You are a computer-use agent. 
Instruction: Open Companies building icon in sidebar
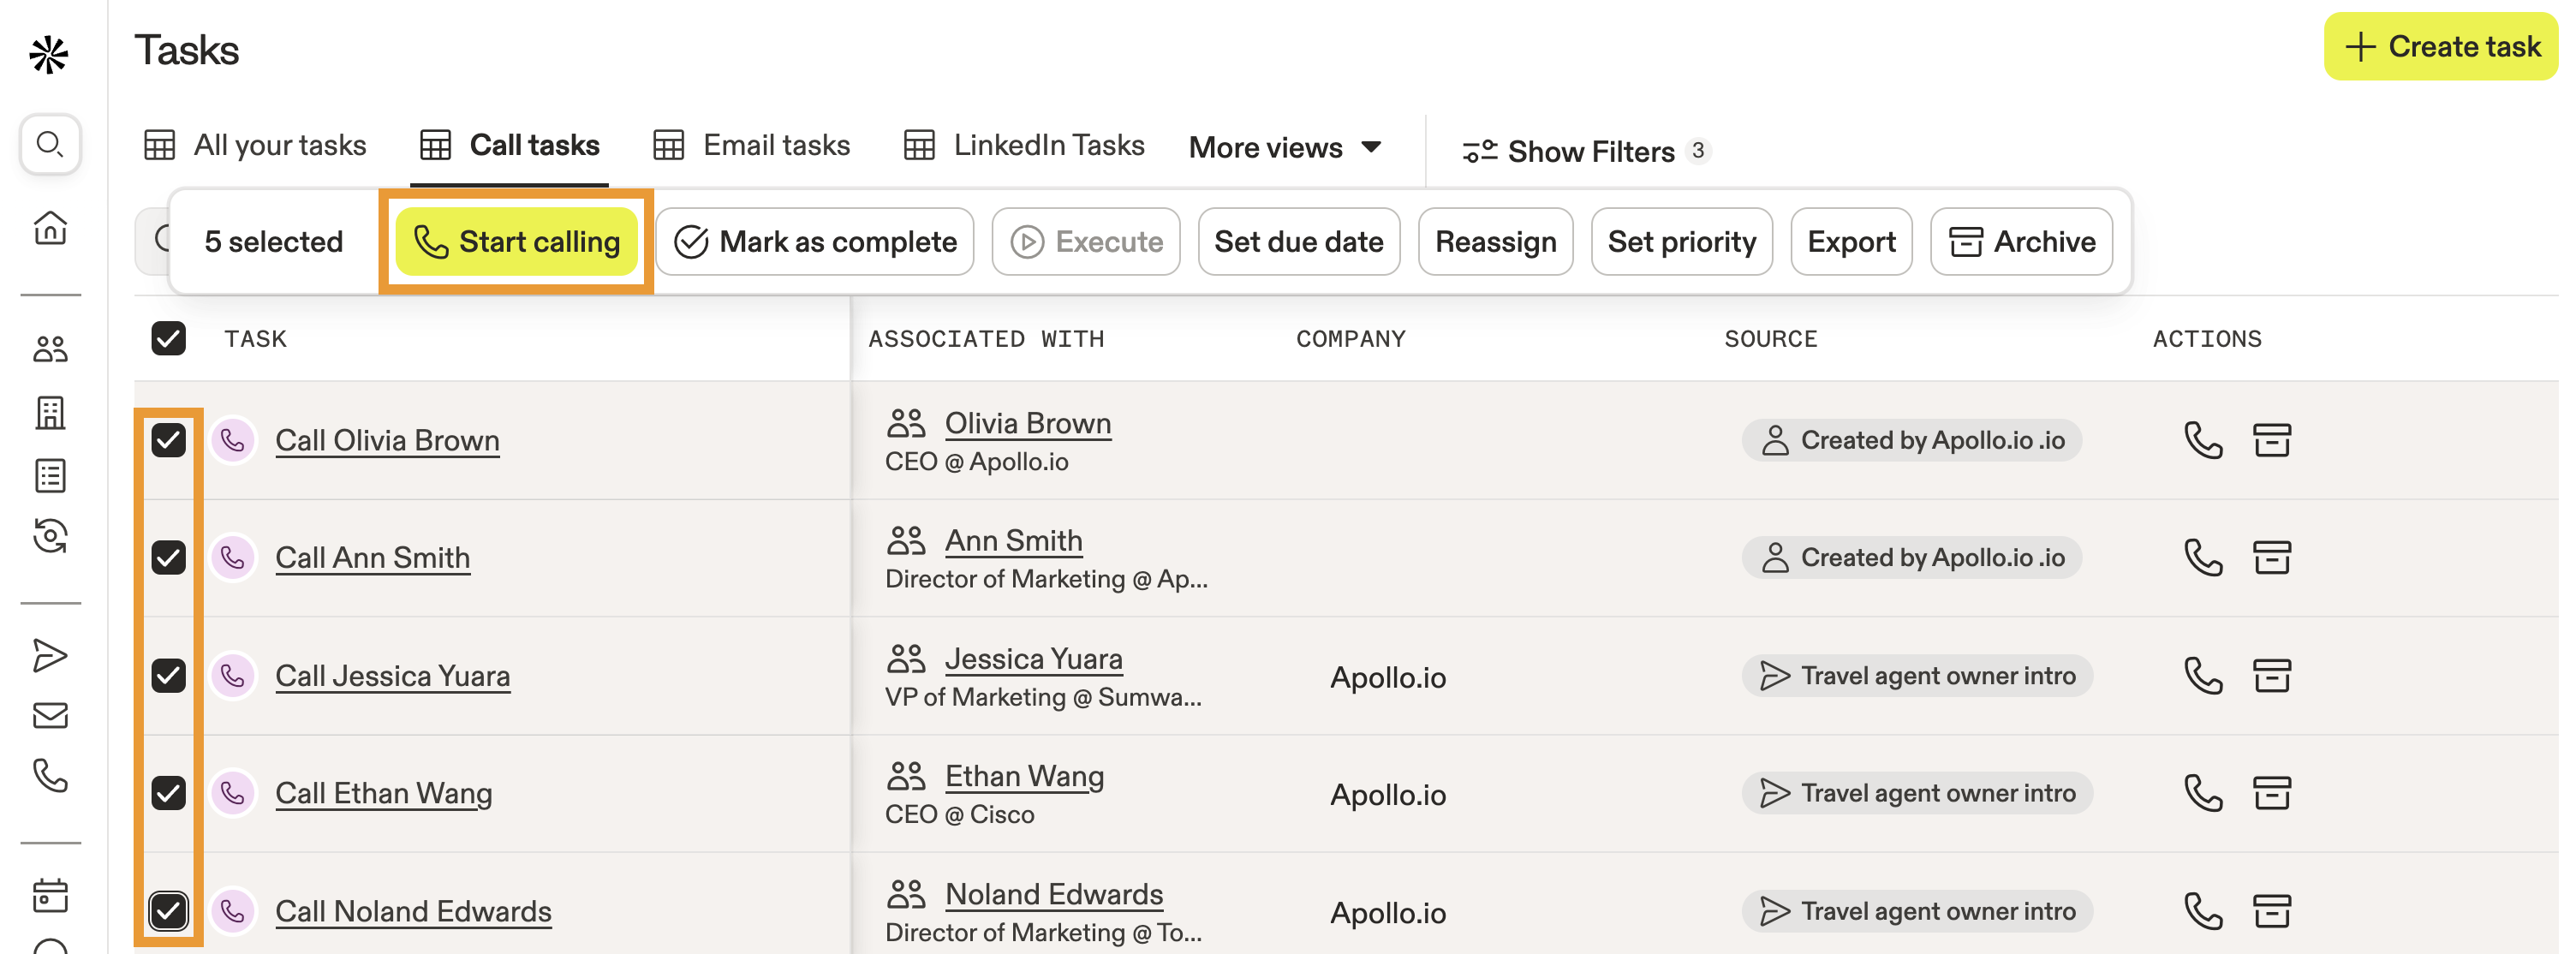click(x=50, y=412)
